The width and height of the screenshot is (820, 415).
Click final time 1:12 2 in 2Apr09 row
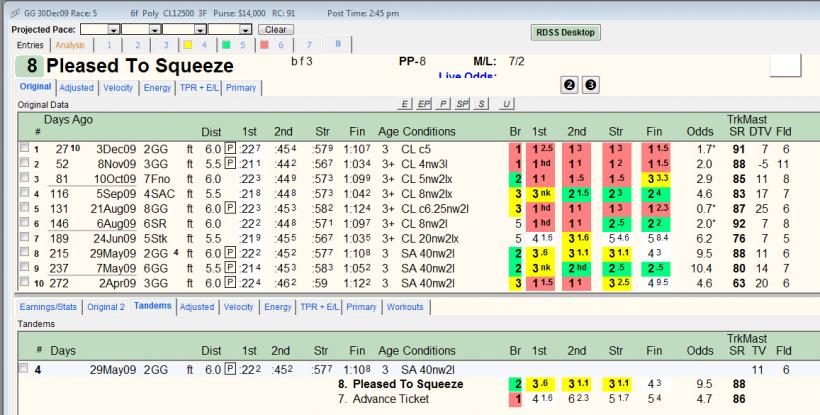tap(358, 283)
